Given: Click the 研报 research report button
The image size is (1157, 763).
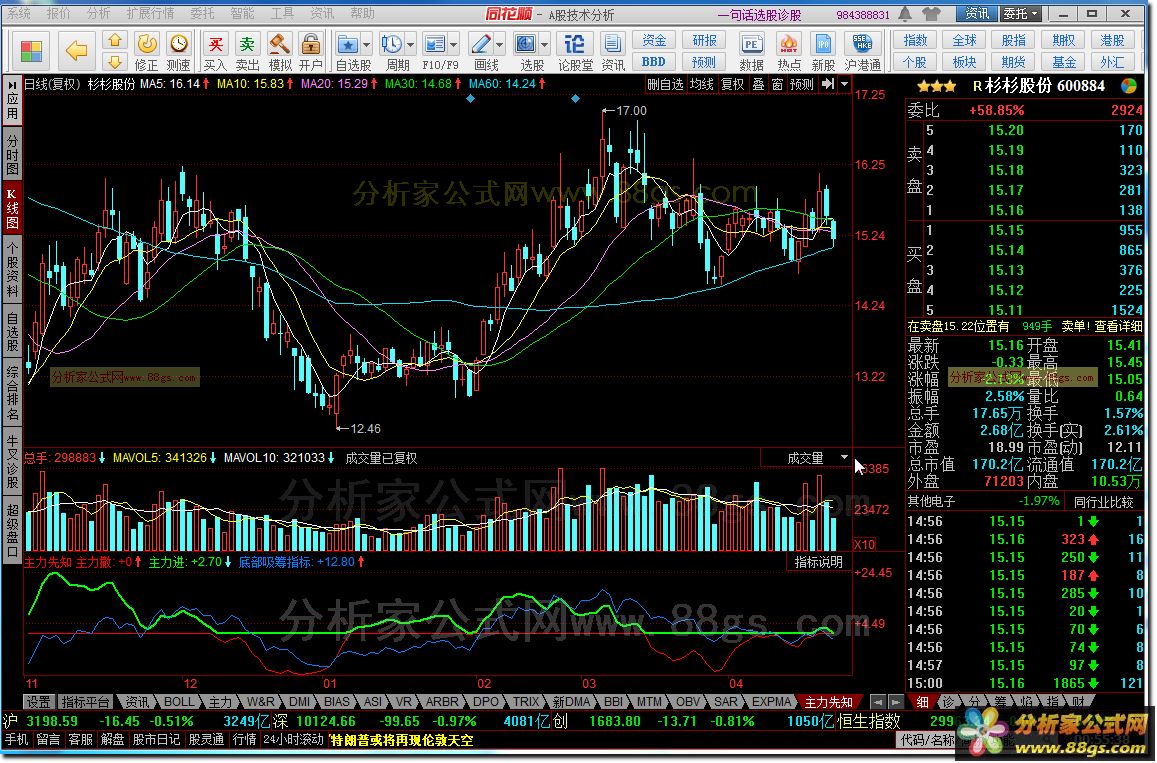Looking at the screenshot, I should tap(704, 41).
